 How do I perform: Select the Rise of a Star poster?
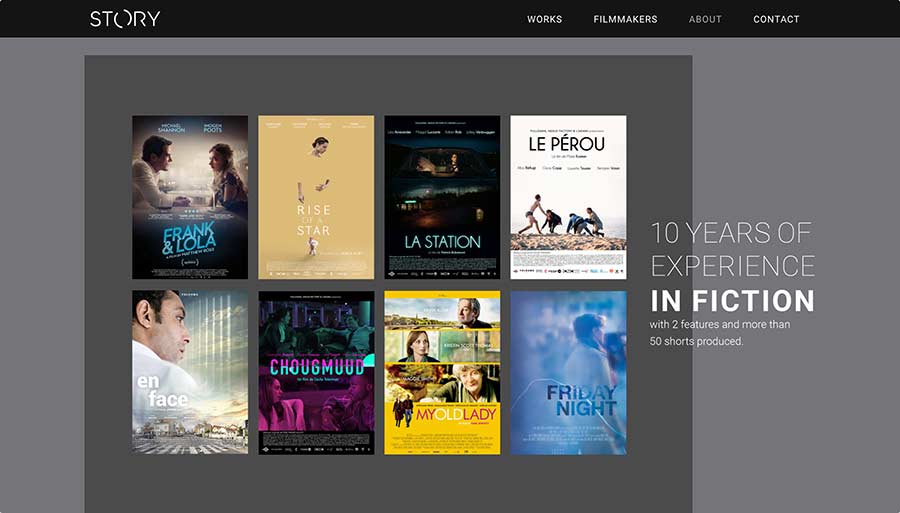coord(316,197)
